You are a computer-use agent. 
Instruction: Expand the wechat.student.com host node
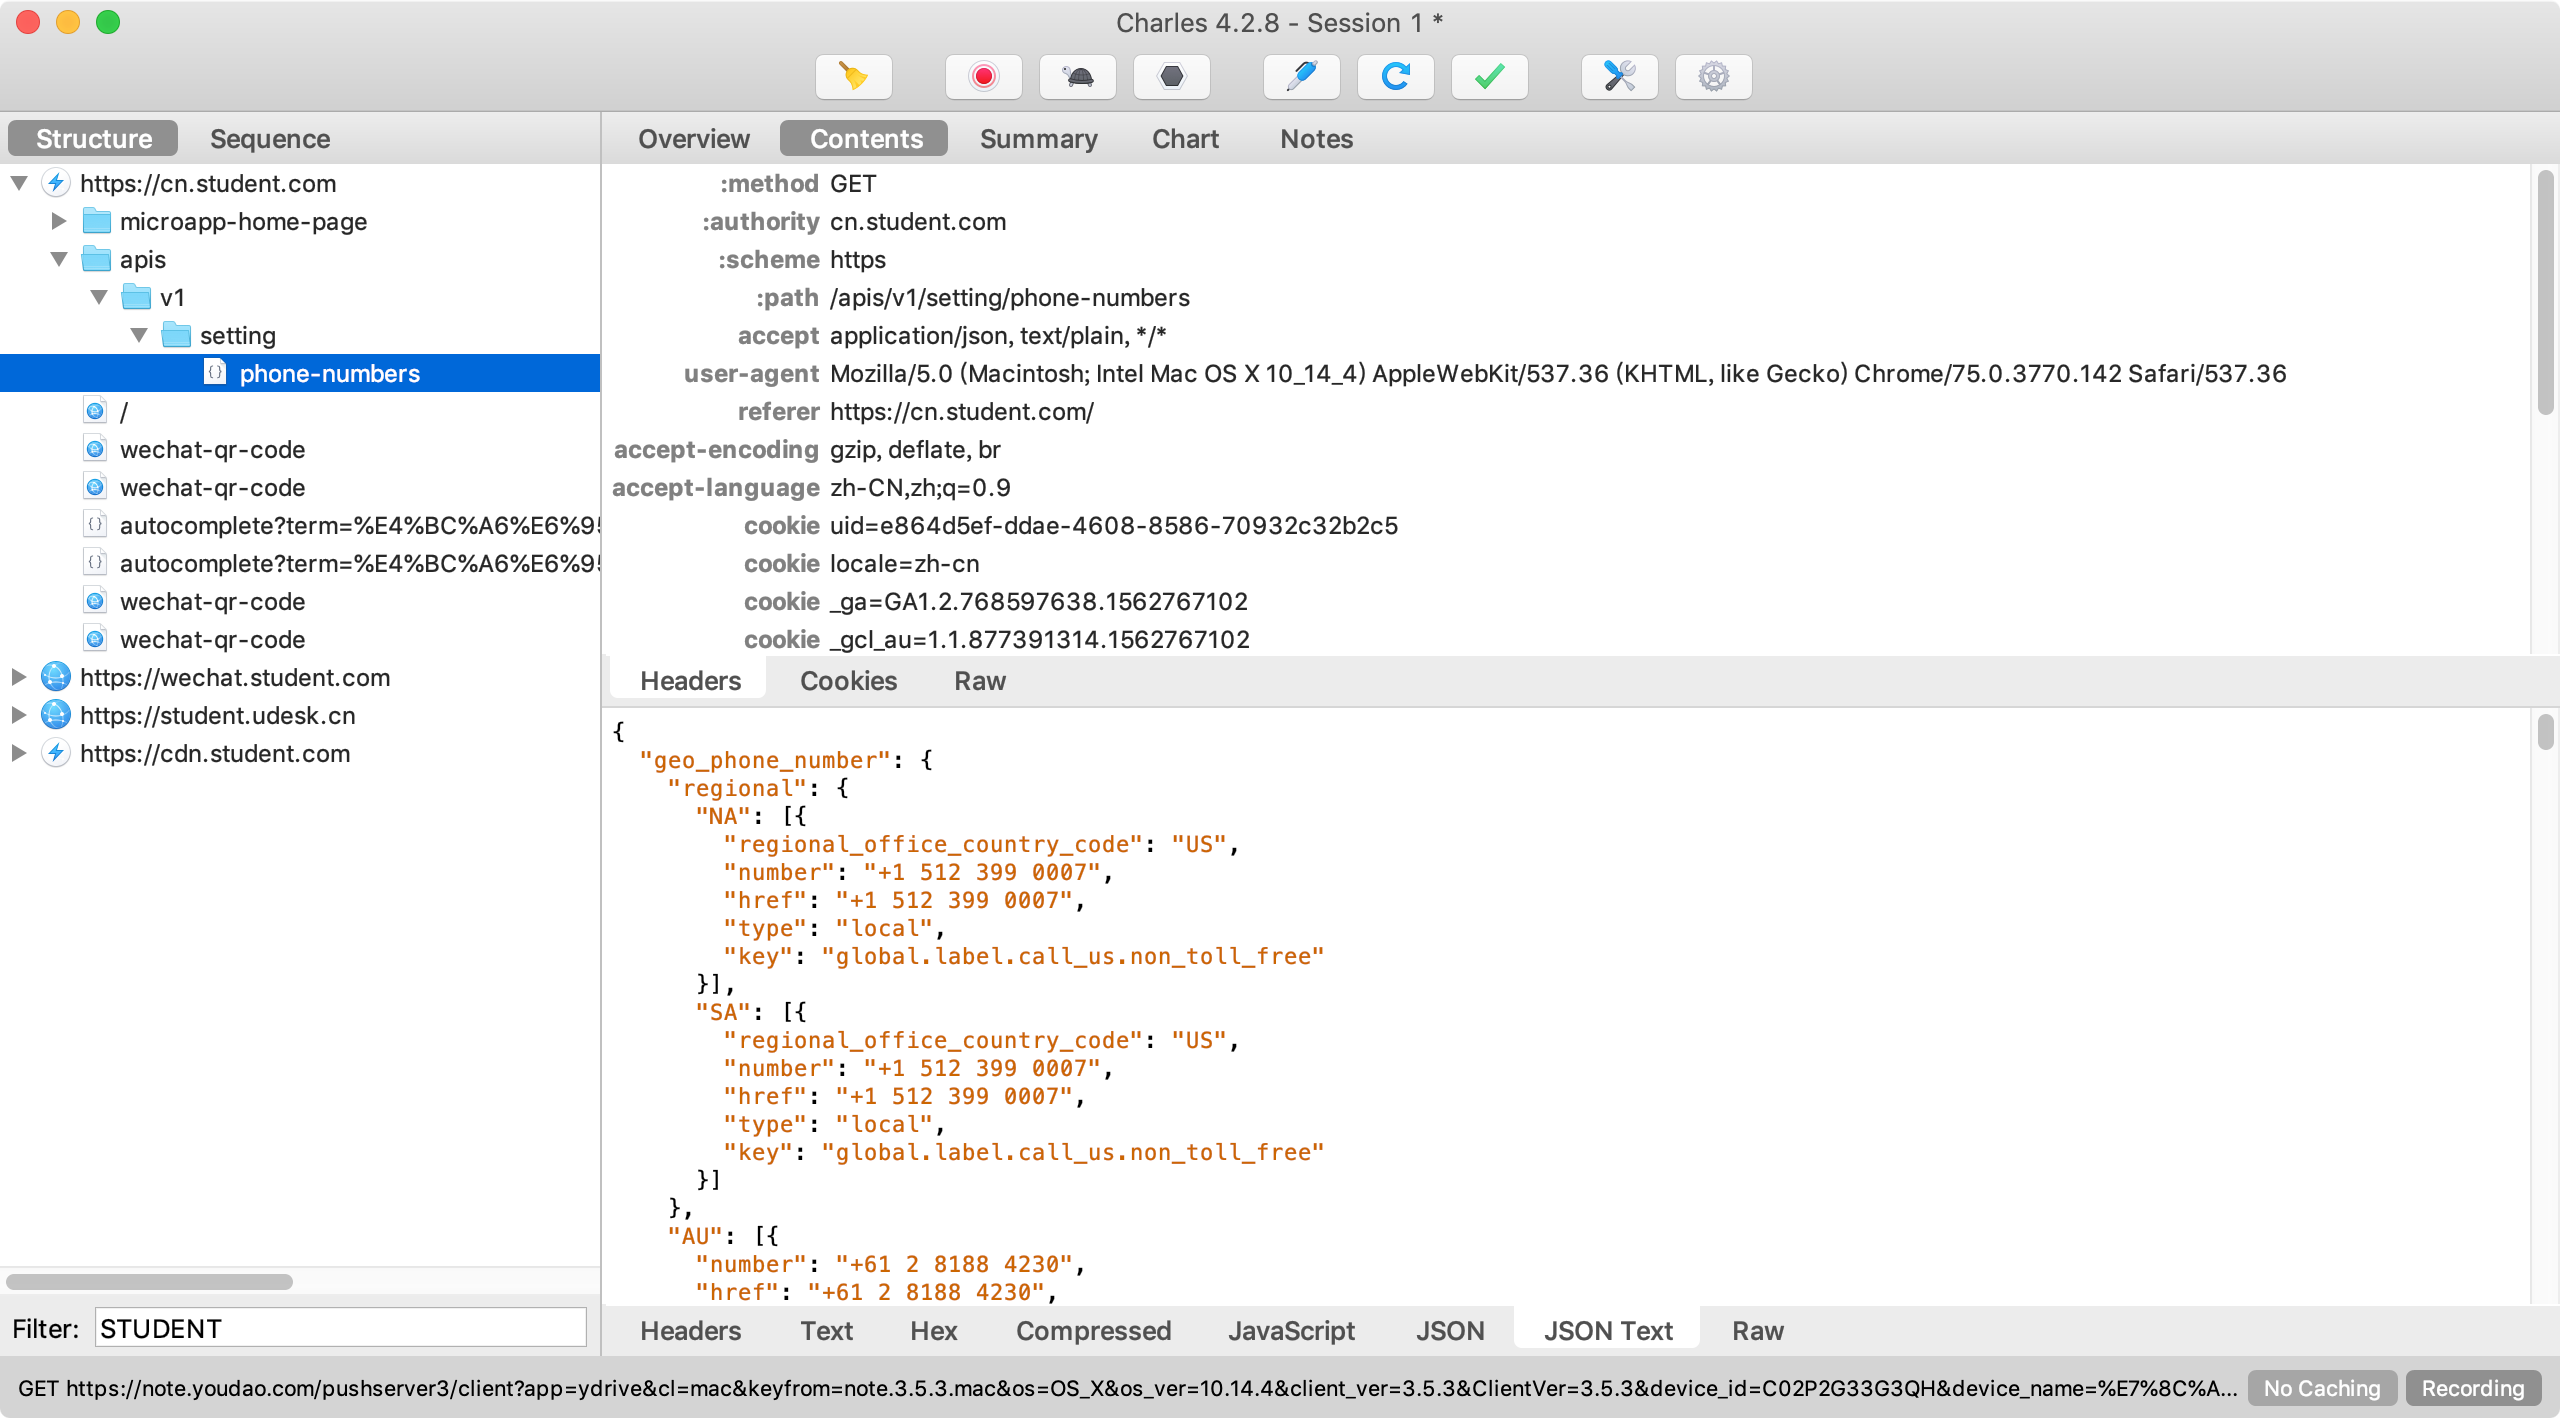pyautogui.click(x=19, y=677)
